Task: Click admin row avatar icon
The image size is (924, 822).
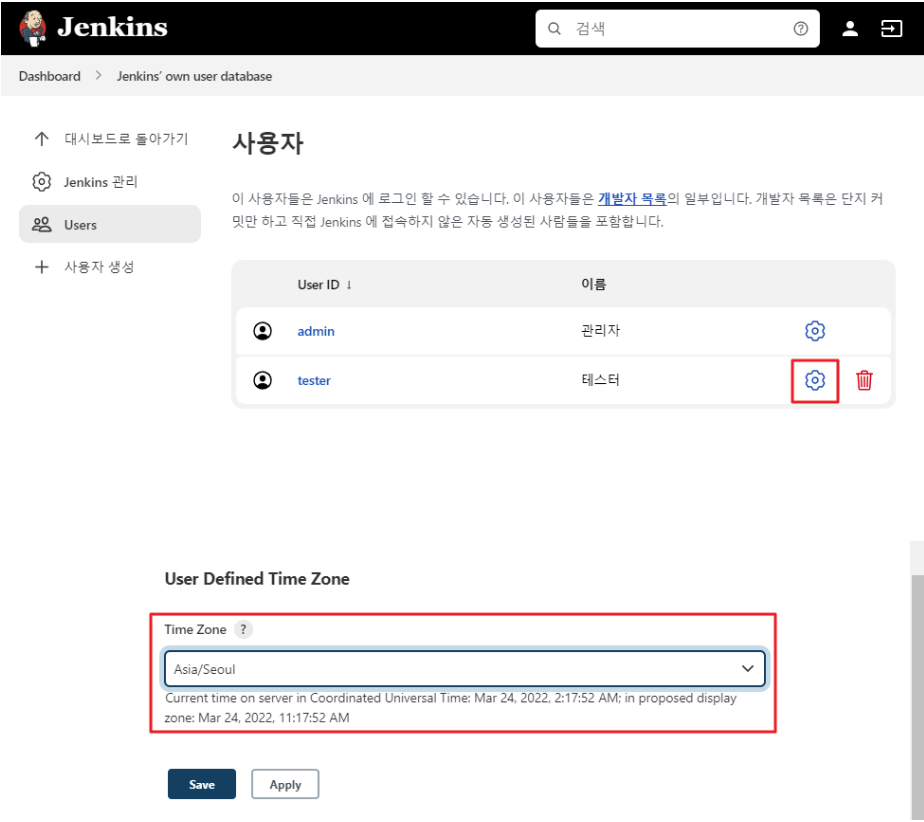Action: click(262, 331)
